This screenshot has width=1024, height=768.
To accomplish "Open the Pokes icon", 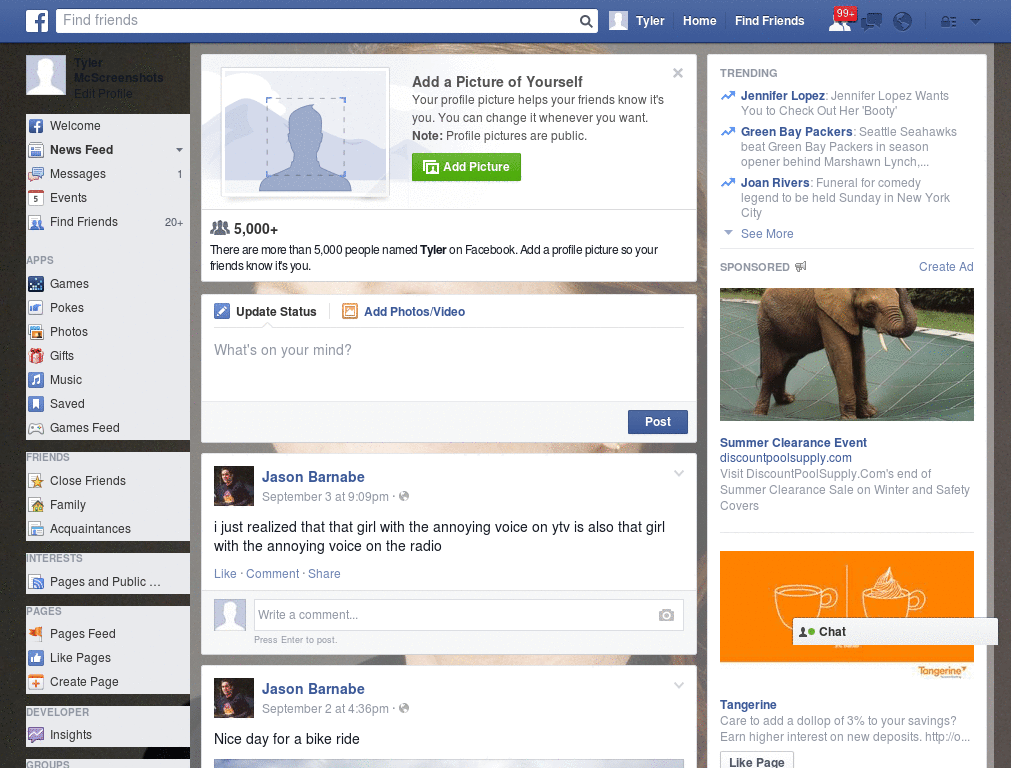I will click(x=36, y=308).
